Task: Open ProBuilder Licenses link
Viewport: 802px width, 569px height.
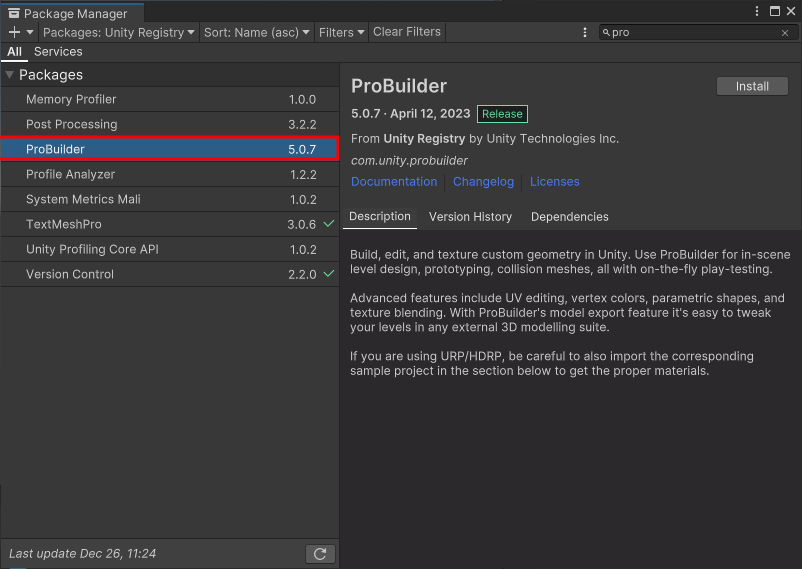Action: pyautogui.click(x=554, y=182)
